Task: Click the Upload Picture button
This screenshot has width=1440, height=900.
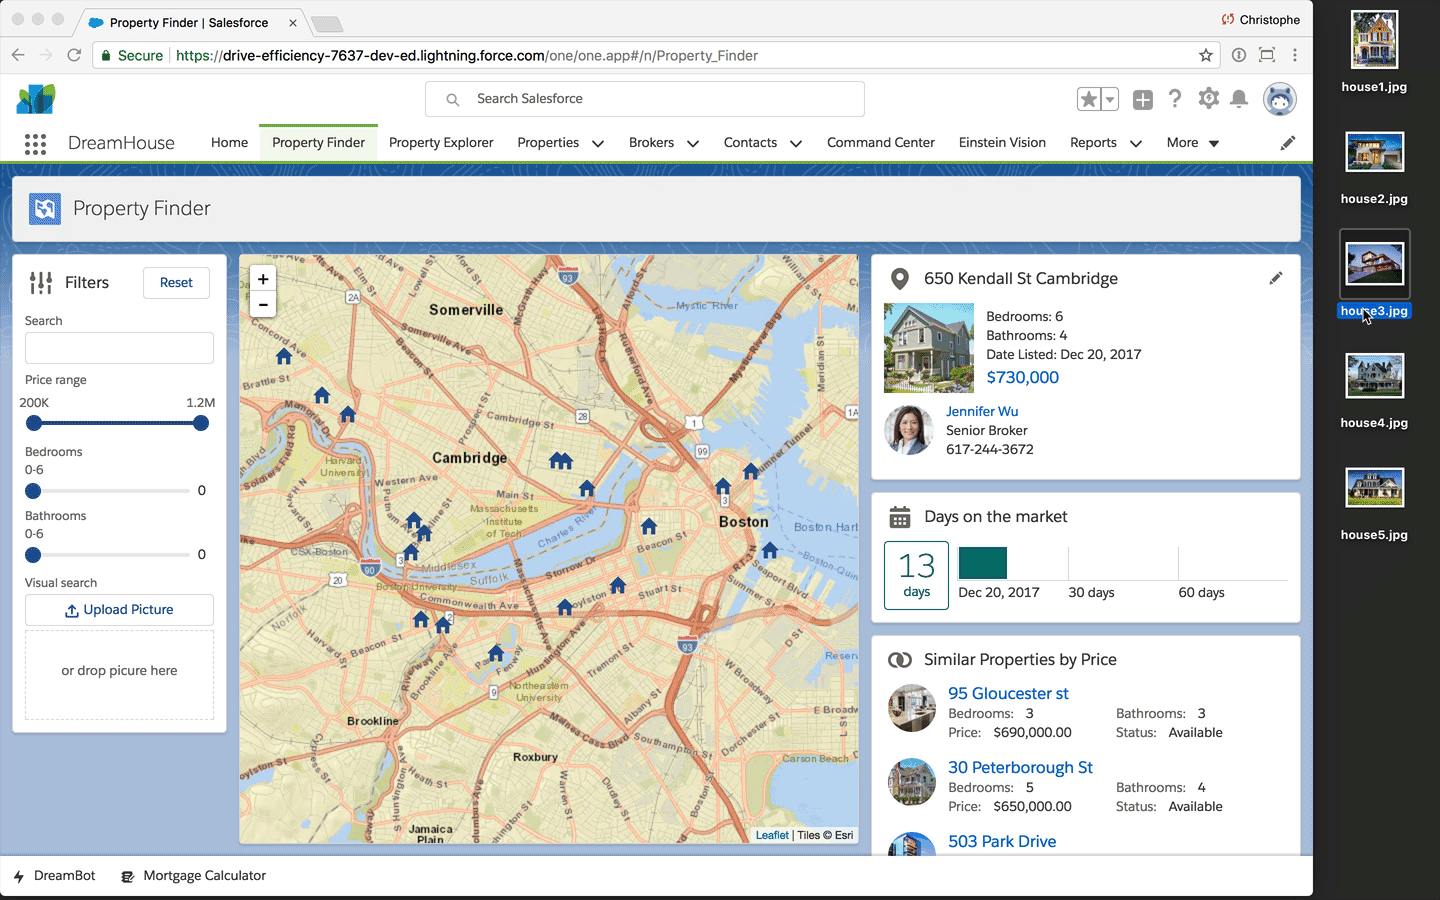Action: (x=119, y=610)
